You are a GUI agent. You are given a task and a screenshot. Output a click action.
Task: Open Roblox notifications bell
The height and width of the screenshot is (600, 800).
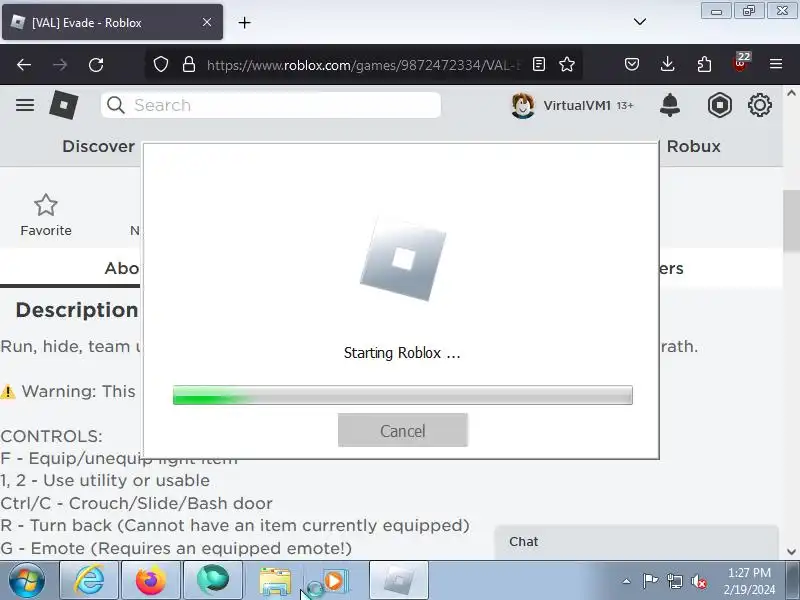point(670,105)
